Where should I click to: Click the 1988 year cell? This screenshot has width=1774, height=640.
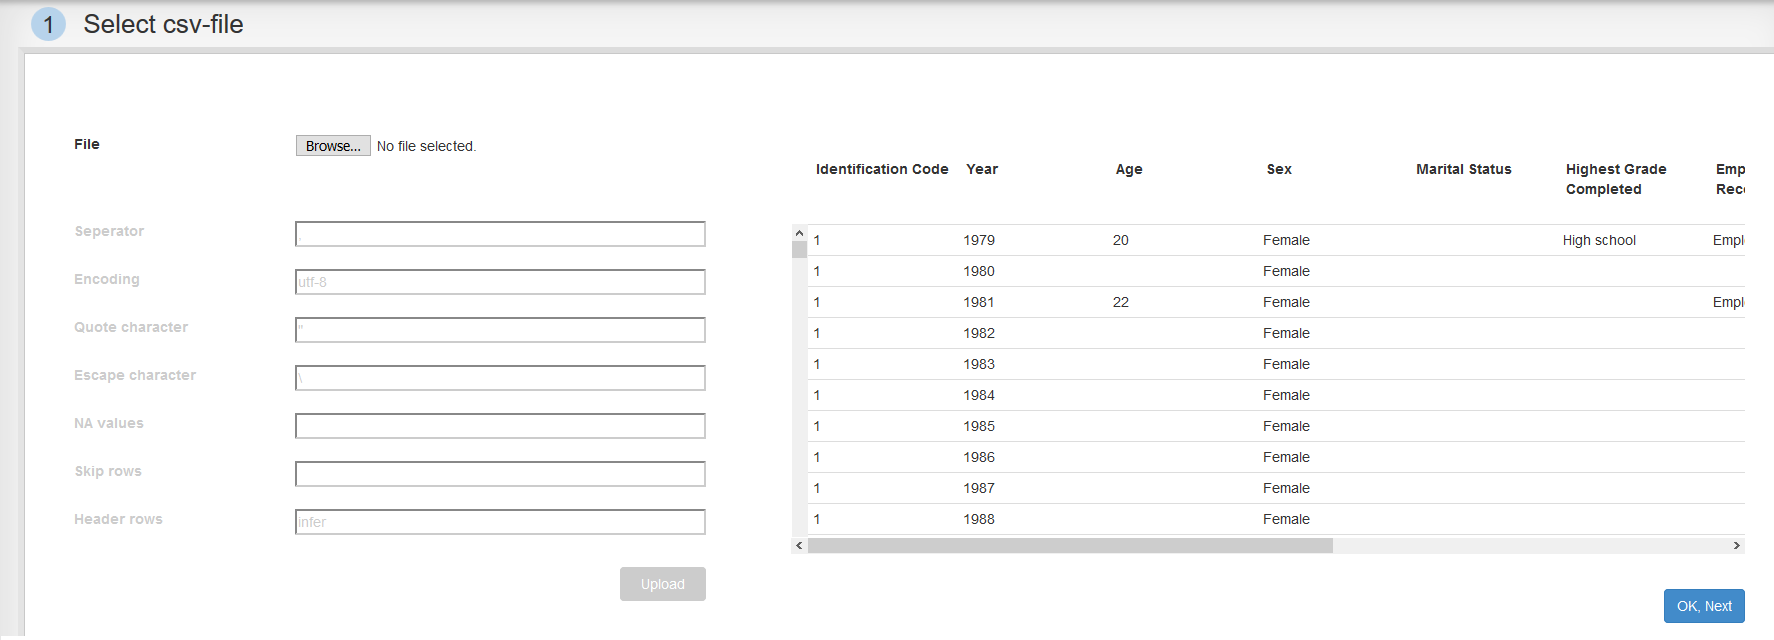979,519
